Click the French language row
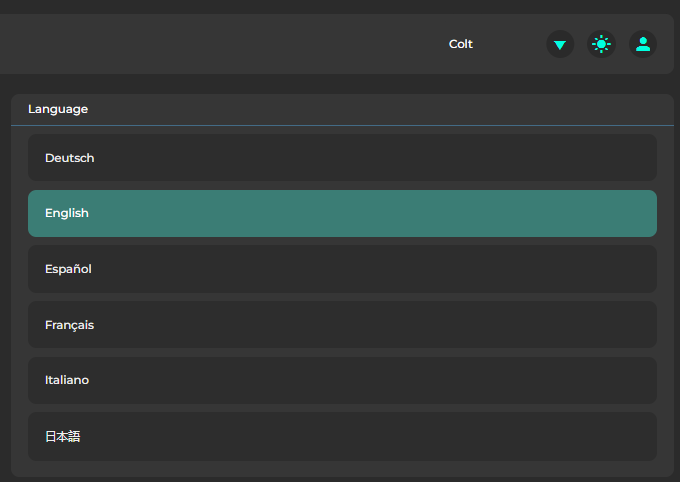 [x=342, y=325]
